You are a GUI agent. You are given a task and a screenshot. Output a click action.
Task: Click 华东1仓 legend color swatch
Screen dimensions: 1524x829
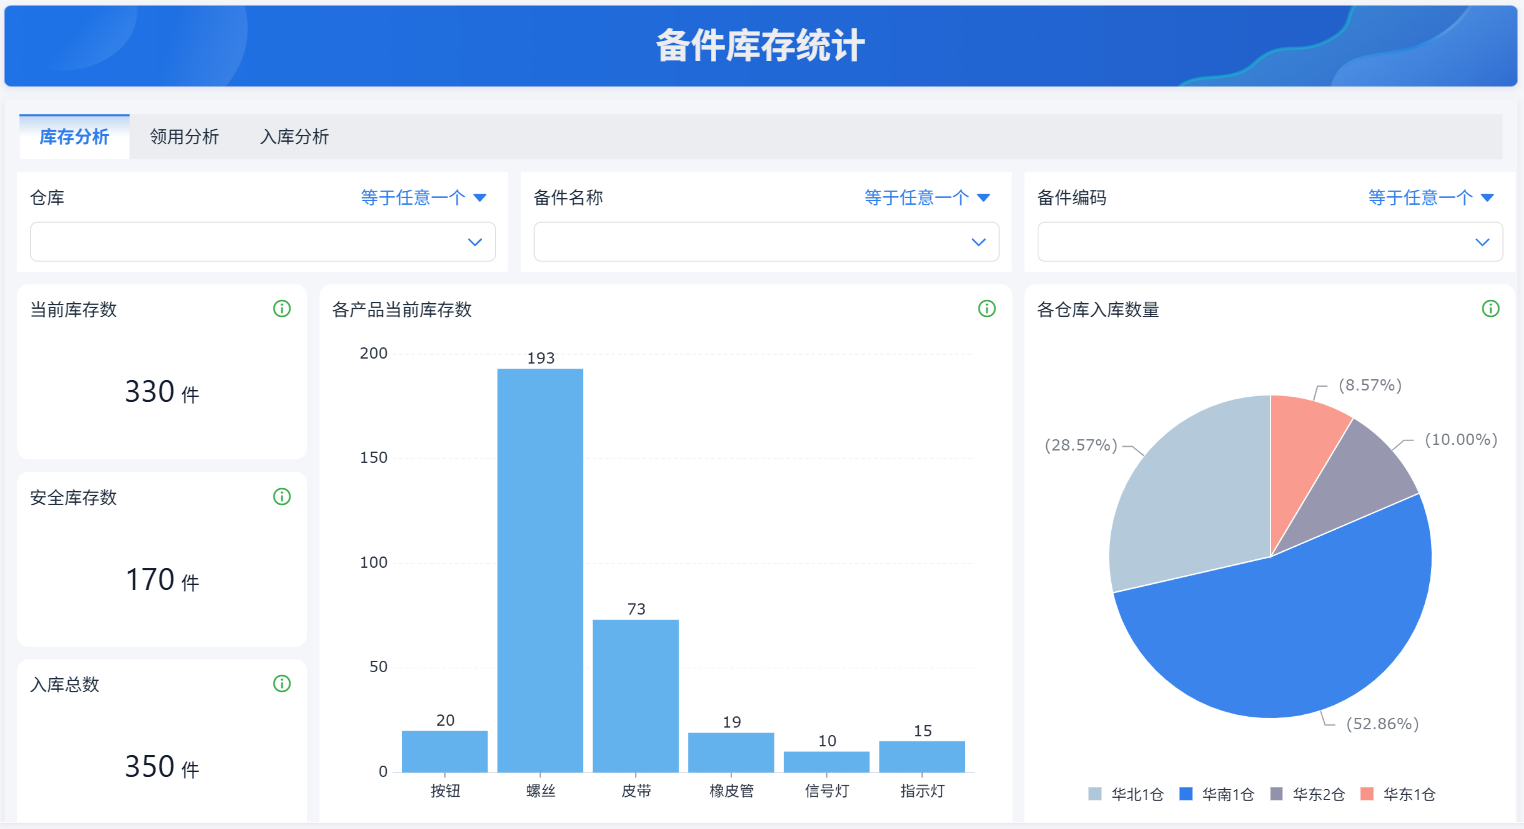(x=1367, y=794)
